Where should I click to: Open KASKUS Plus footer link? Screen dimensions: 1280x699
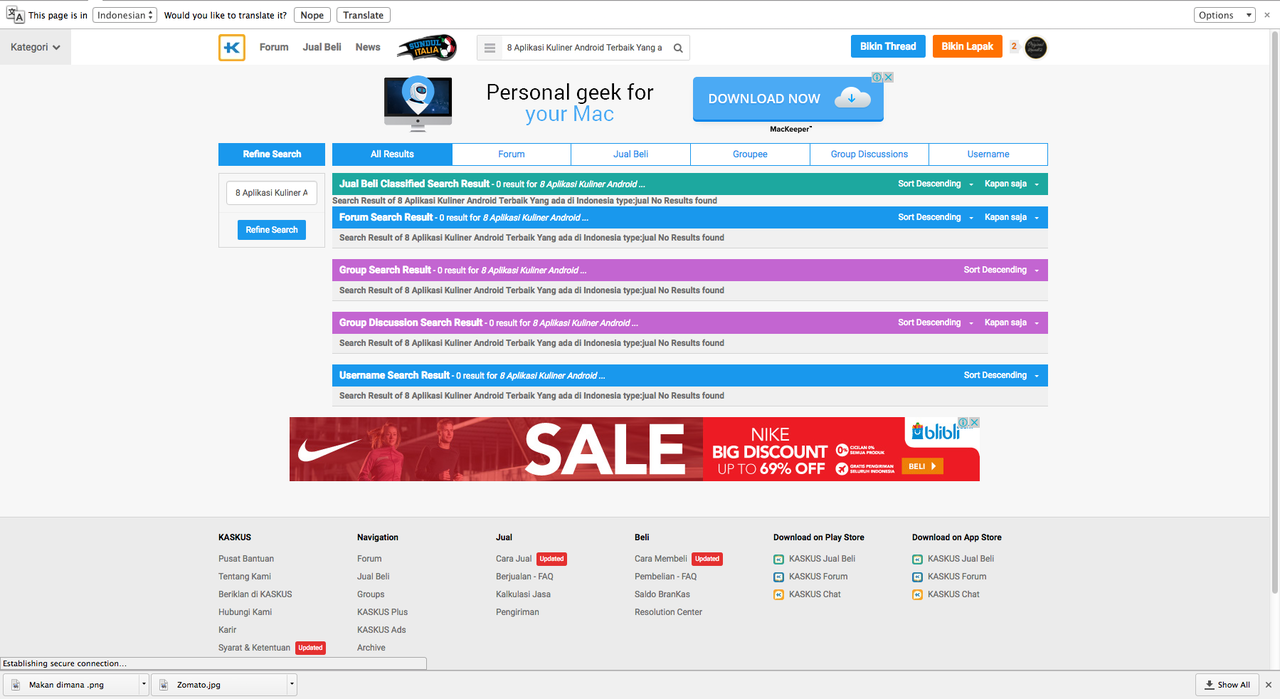pos(382,612)
